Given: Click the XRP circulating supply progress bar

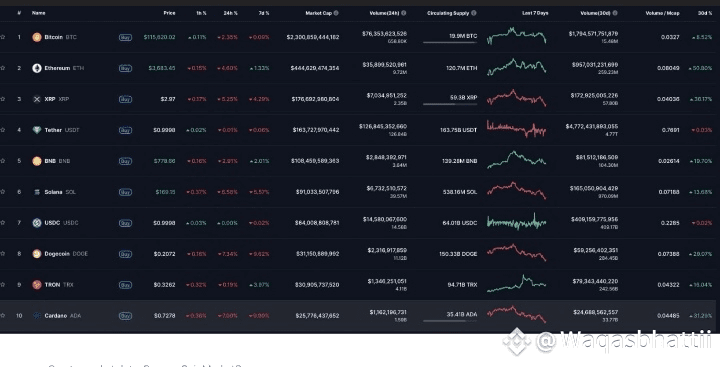Looking at the screenshot, I should click(x=450, y=104).
